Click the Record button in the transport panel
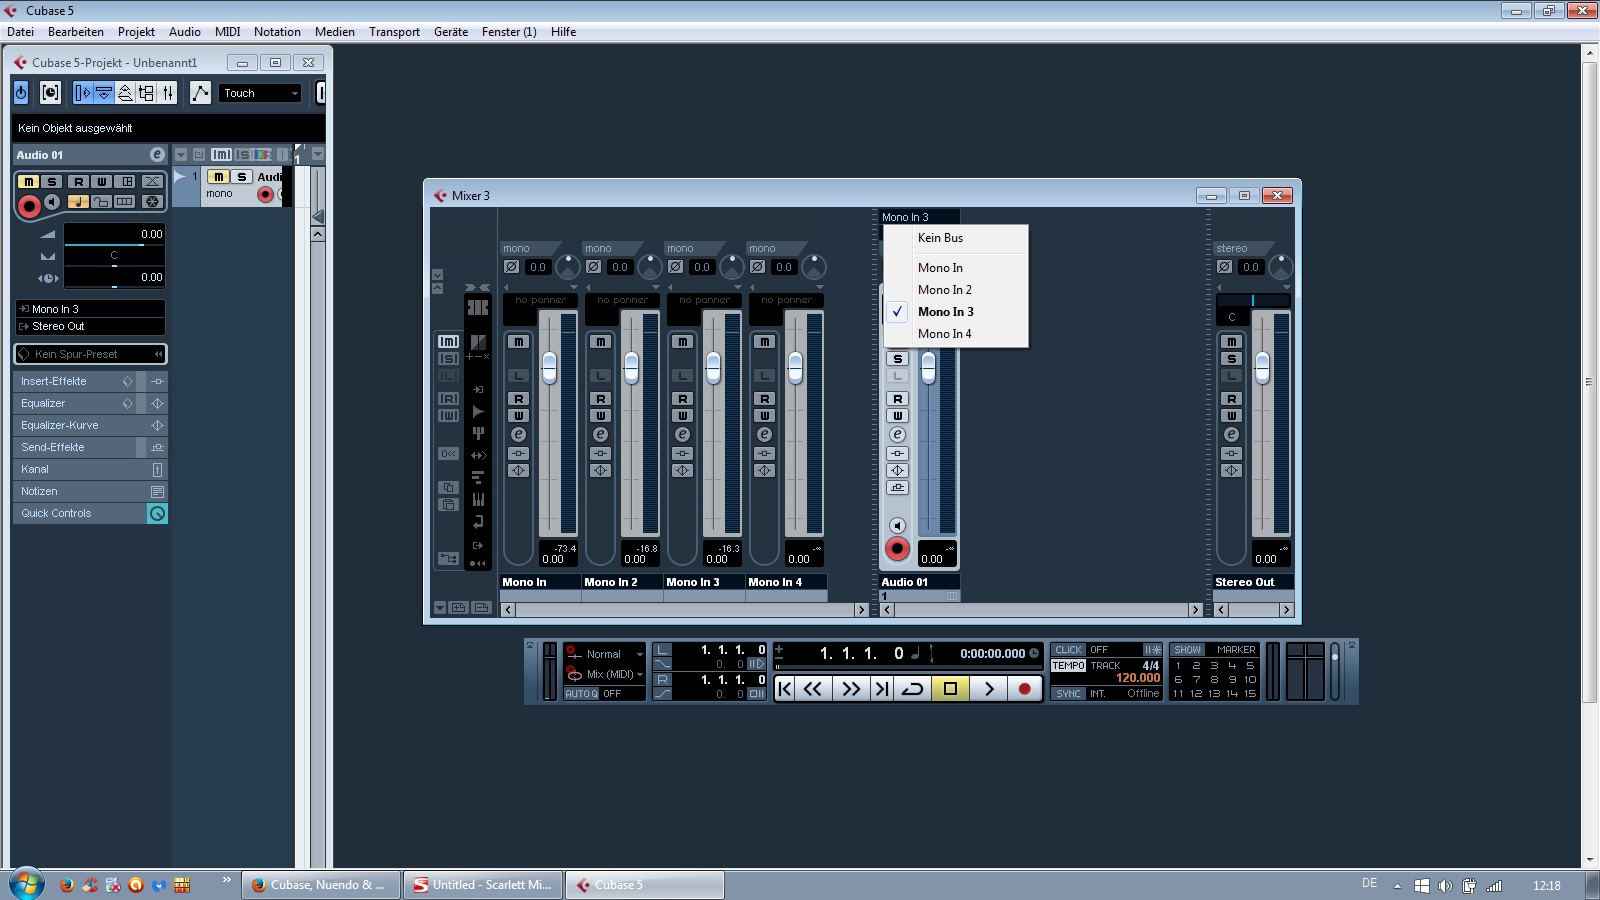Screen dimensions: 1600x900 point(1024,688)
